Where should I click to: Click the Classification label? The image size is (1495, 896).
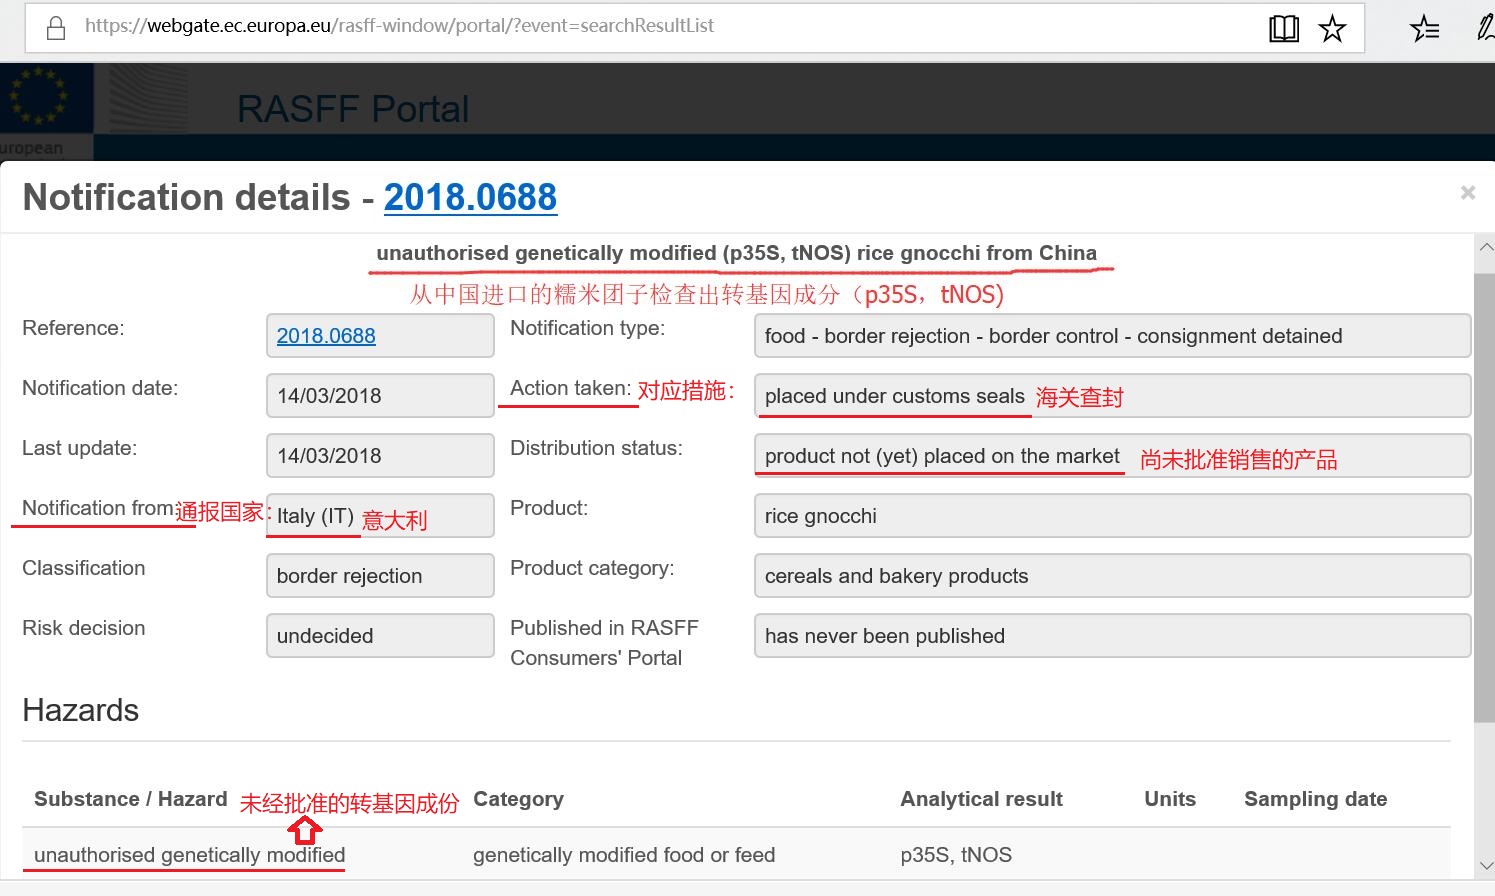tap(84, 568)
